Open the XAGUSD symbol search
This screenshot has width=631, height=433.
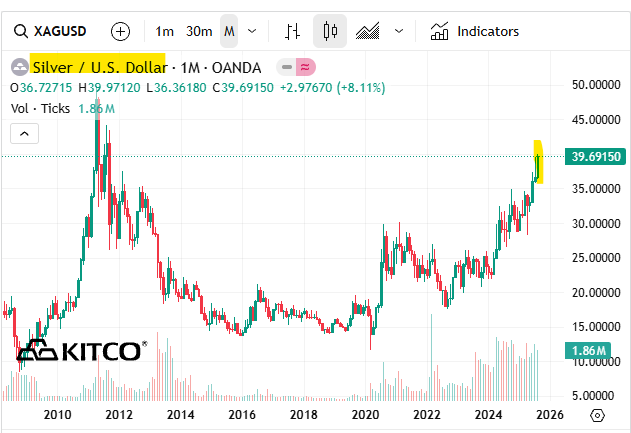(52, 31)
